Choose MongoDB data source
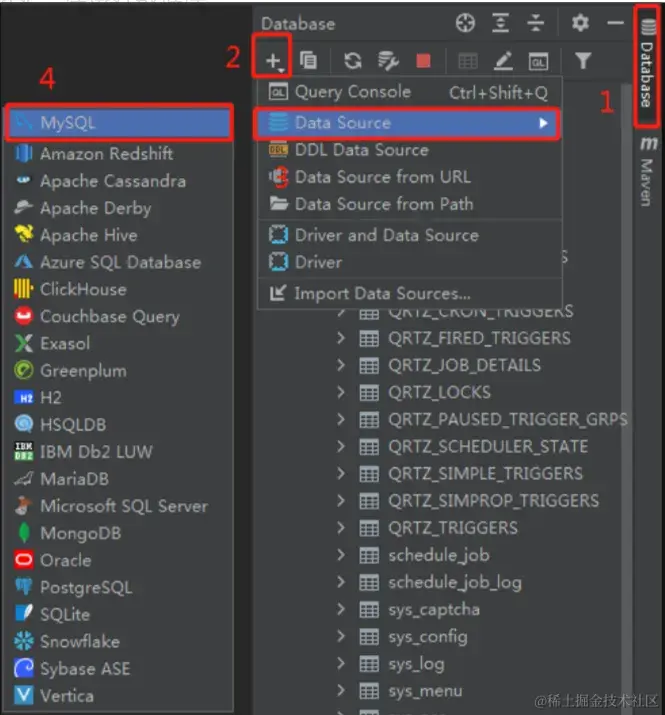The image size is (665, 715). coord(119,533)
